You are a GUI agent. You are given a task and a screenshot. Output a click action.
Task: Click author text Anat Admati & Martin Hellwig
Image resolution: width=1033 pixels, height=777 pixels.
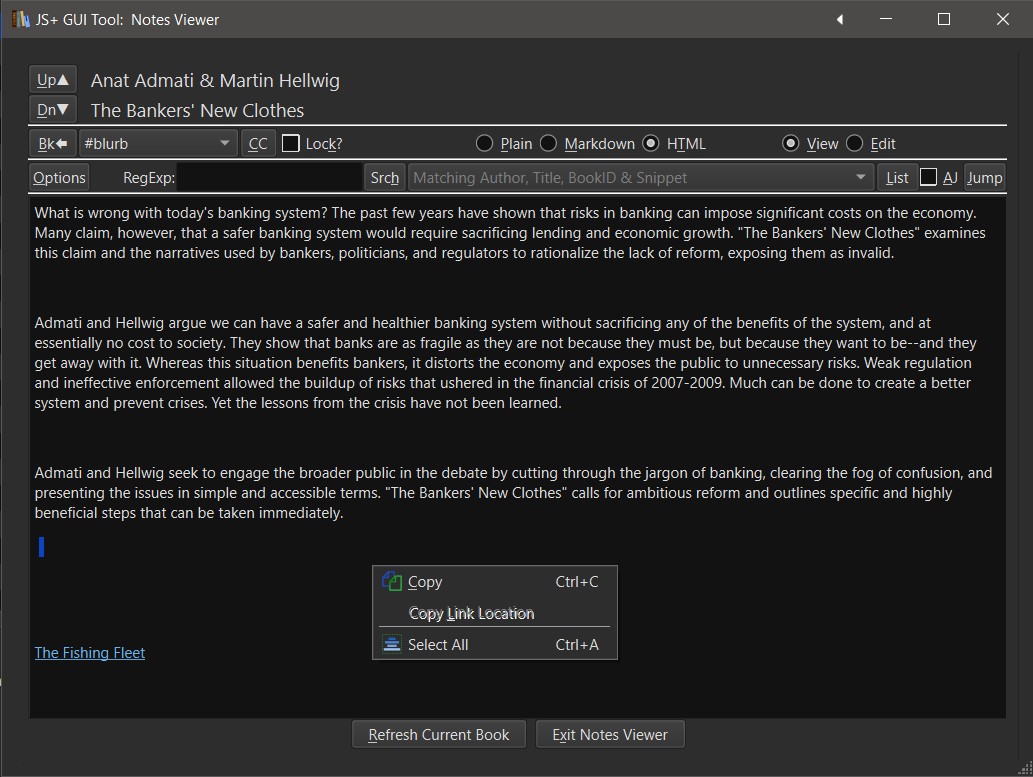point(215,80)
